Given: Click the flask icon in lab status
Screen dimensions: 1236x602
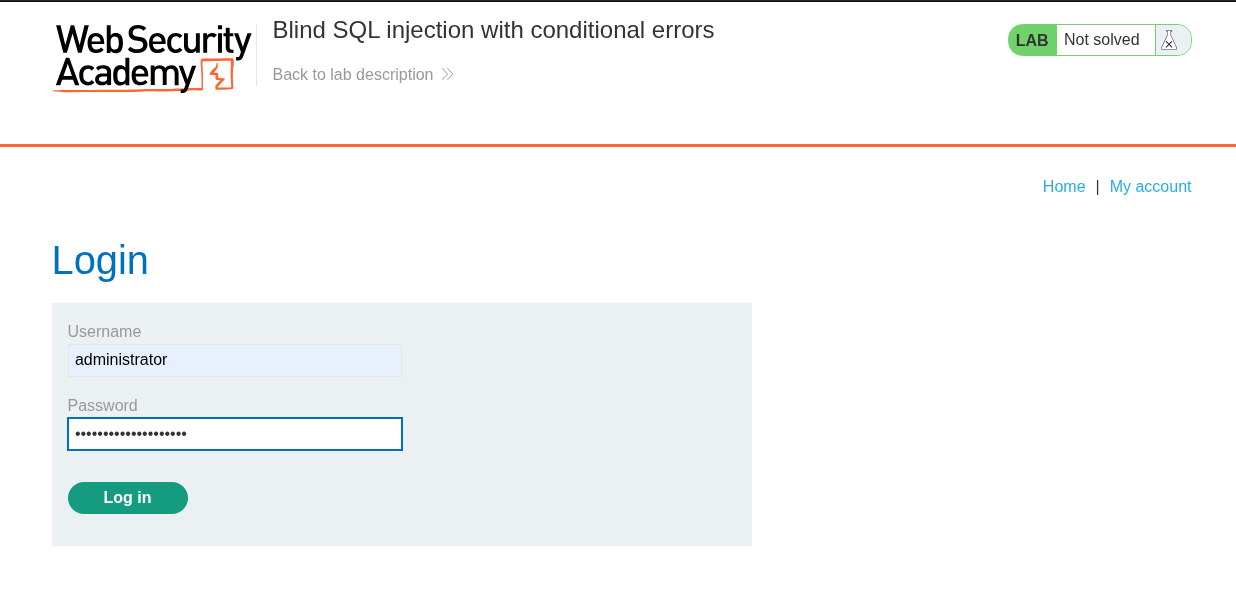Looking at the screenshot, I should tap(1169, 40).
